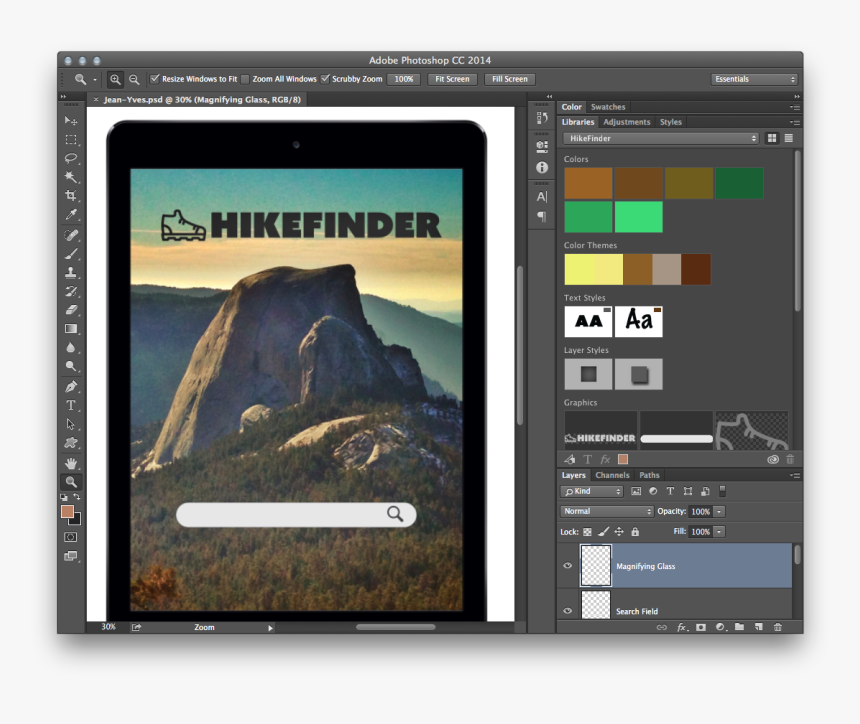
Task: Toggle lock all
Action: [x=635, y=531]
